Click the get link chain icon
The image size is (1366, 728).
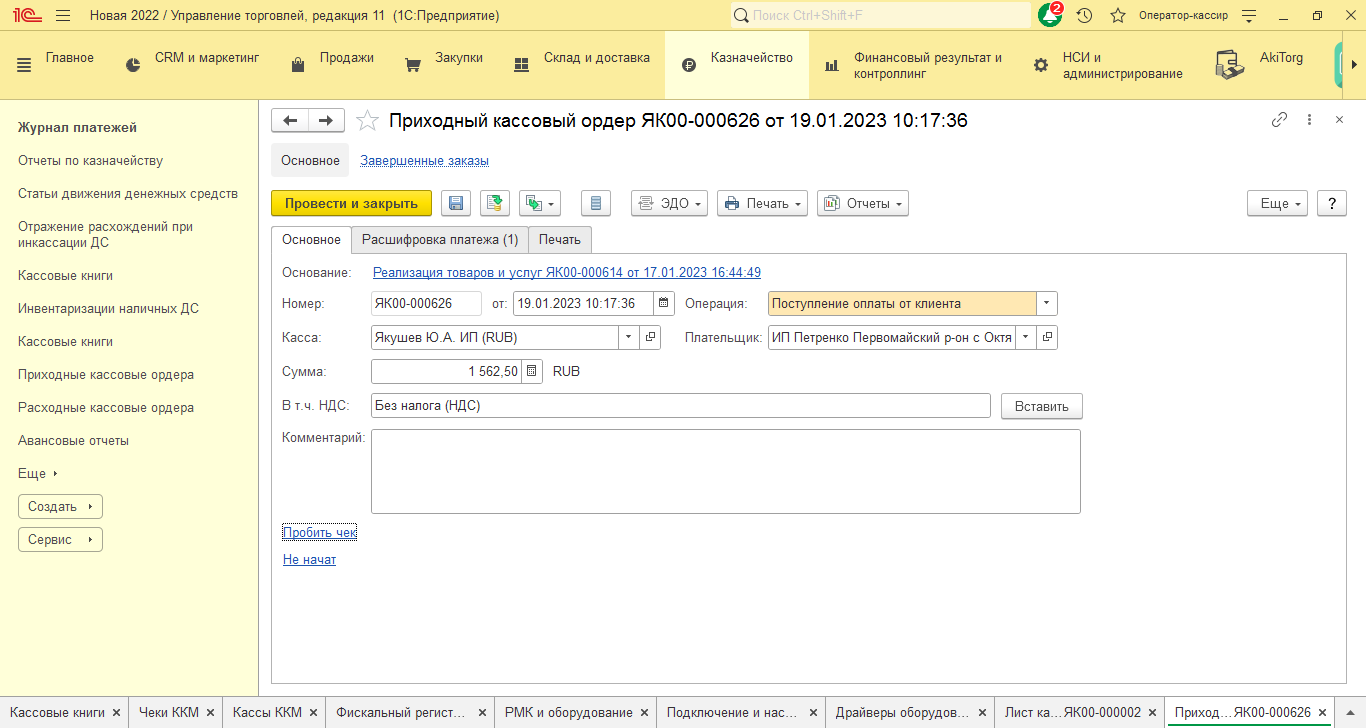pos(1279,120)
